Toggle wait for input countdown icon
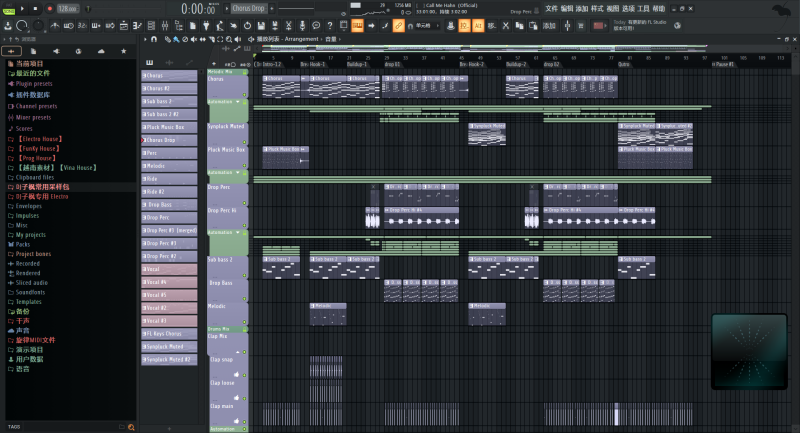The image size is (800, 433). point(68,26)
